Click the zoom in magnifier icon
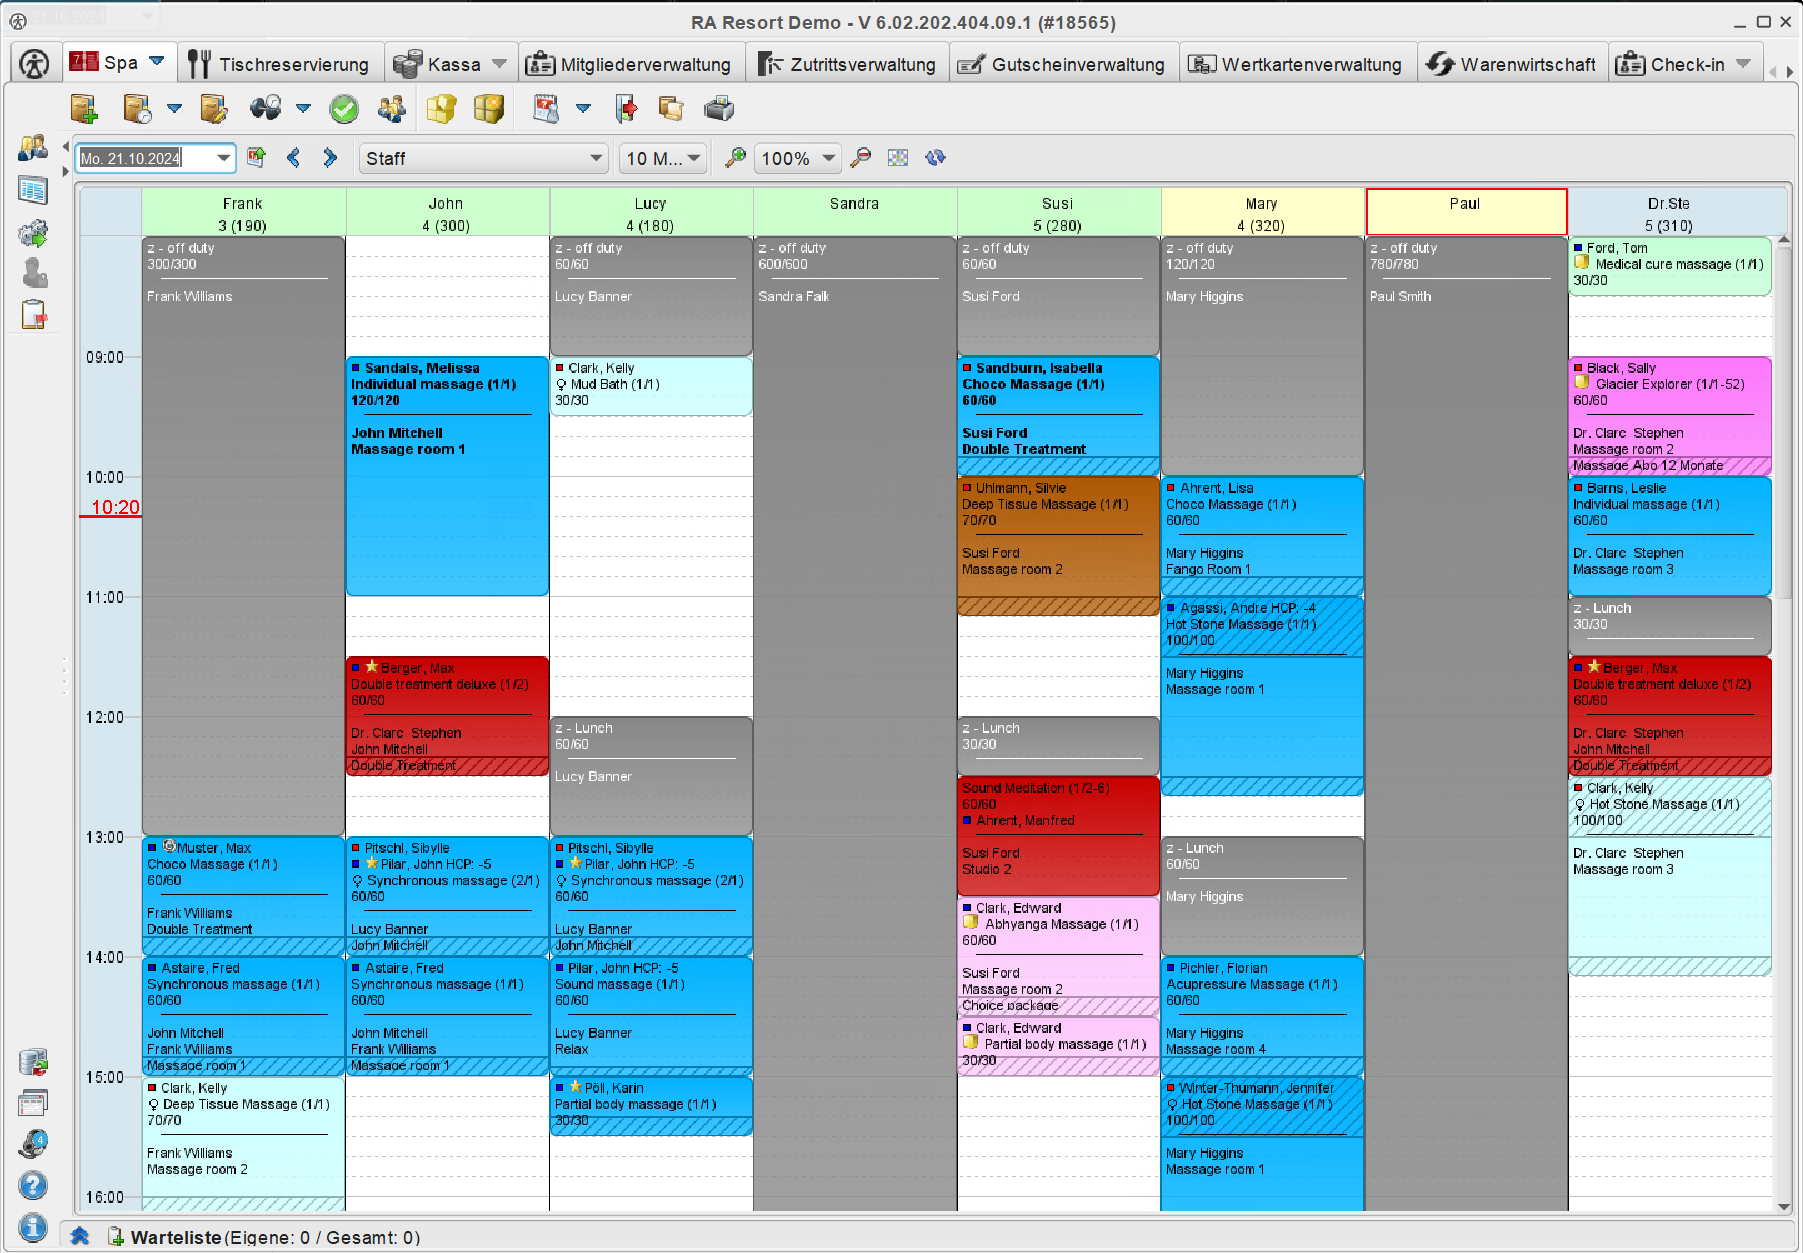The width and height of the screenshot is (1803, 1253). [735, 158]
